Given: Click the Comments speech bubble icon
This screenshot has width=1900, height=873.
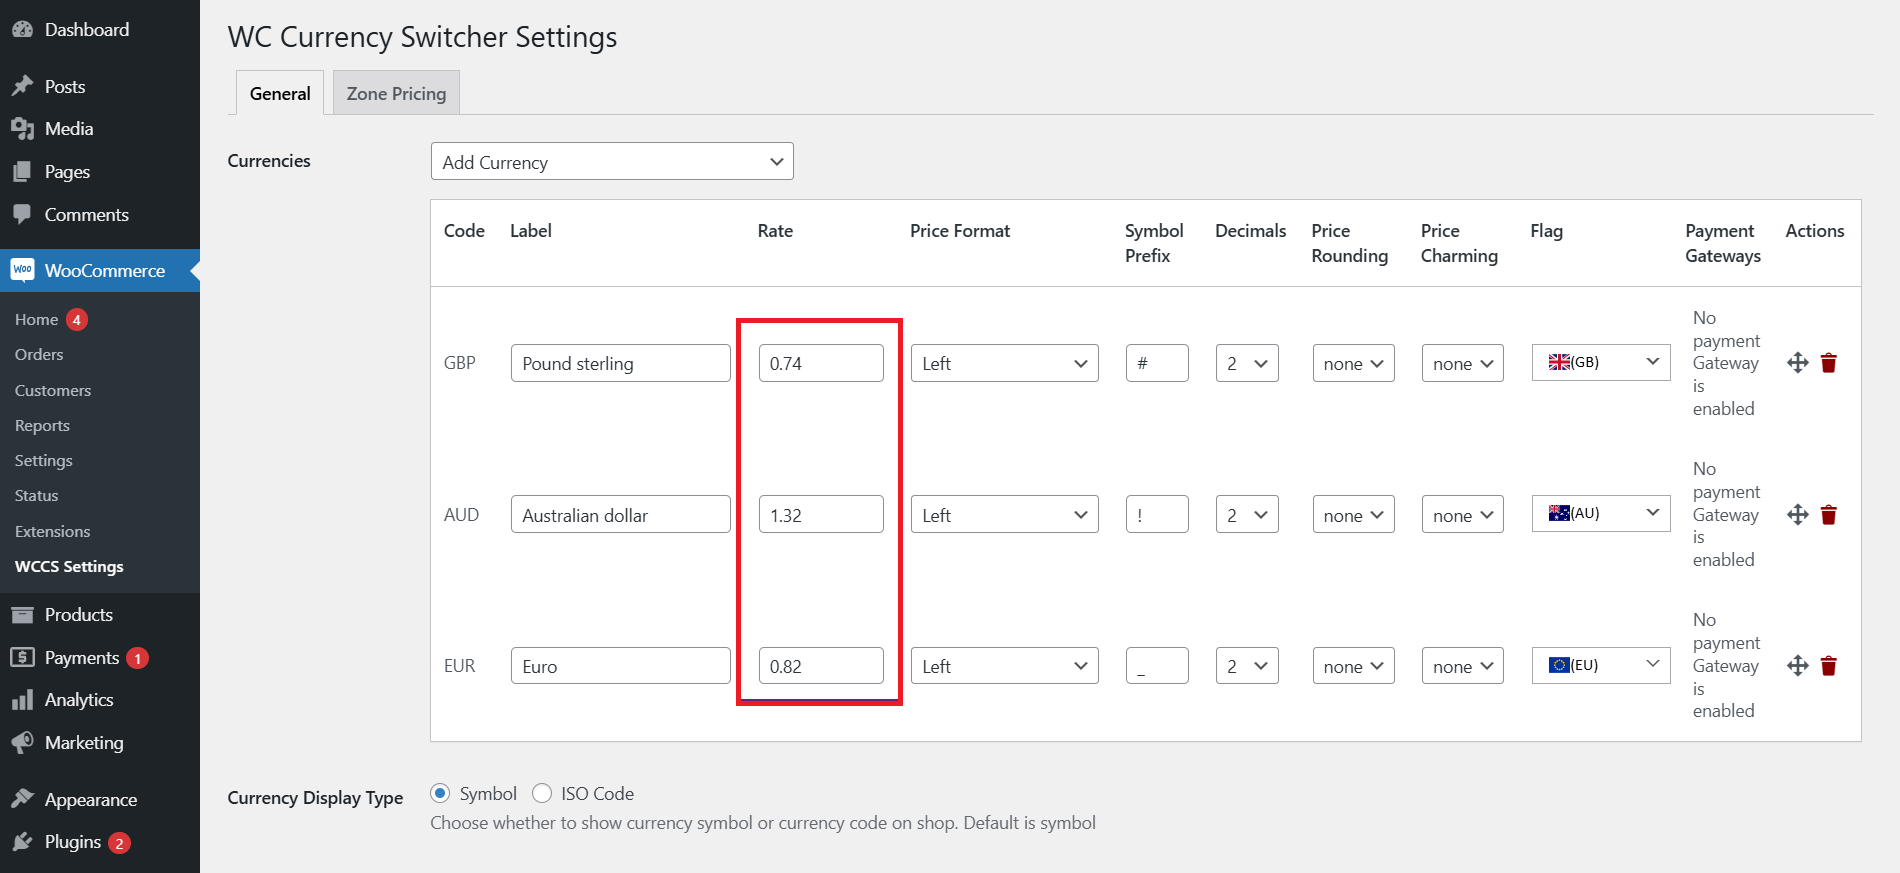Looking at the screenshot, I should 22,215.
